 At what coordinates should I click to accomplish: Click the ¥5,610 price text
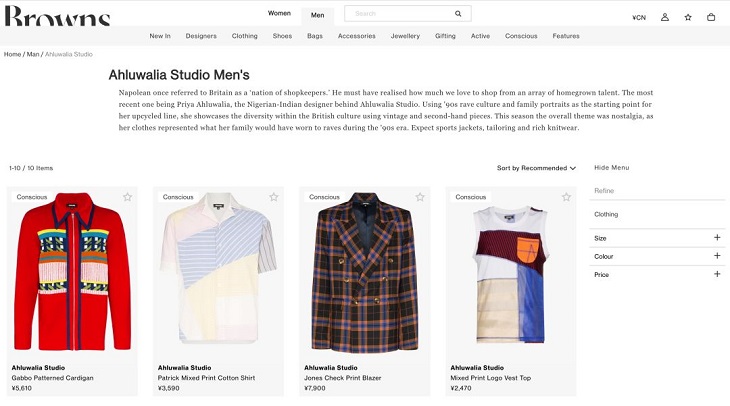coord(21,388)
